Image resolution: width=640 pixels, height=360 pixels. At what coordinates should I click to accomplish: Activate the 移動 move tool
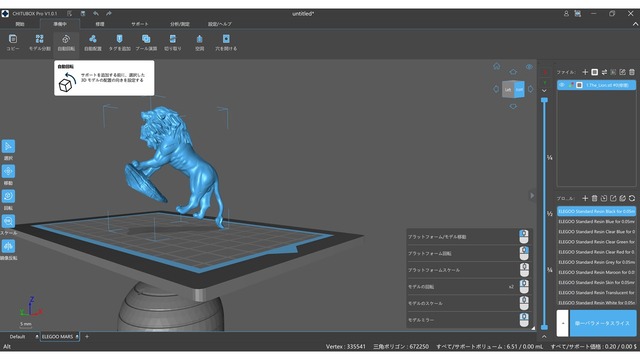point(8,171)
